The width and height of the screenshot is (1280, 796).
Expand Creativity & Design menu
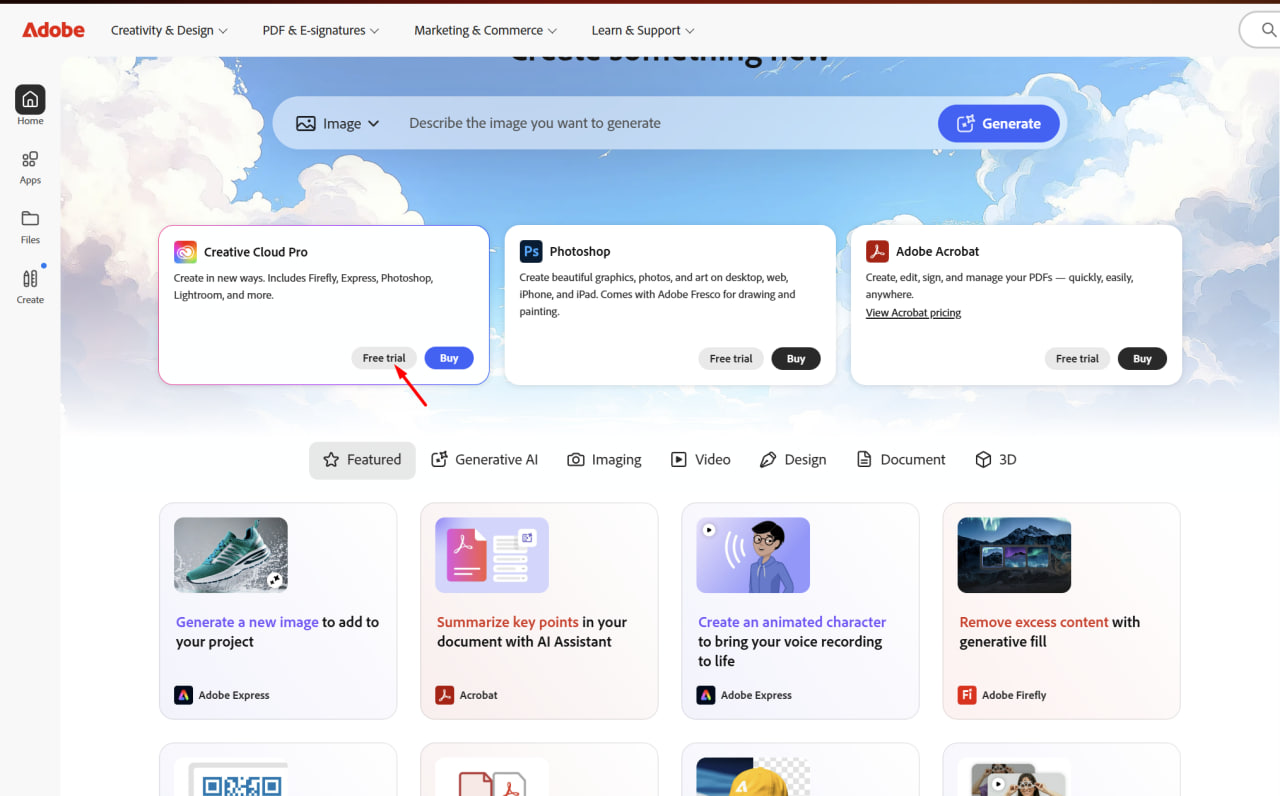[x=169, y=30]
